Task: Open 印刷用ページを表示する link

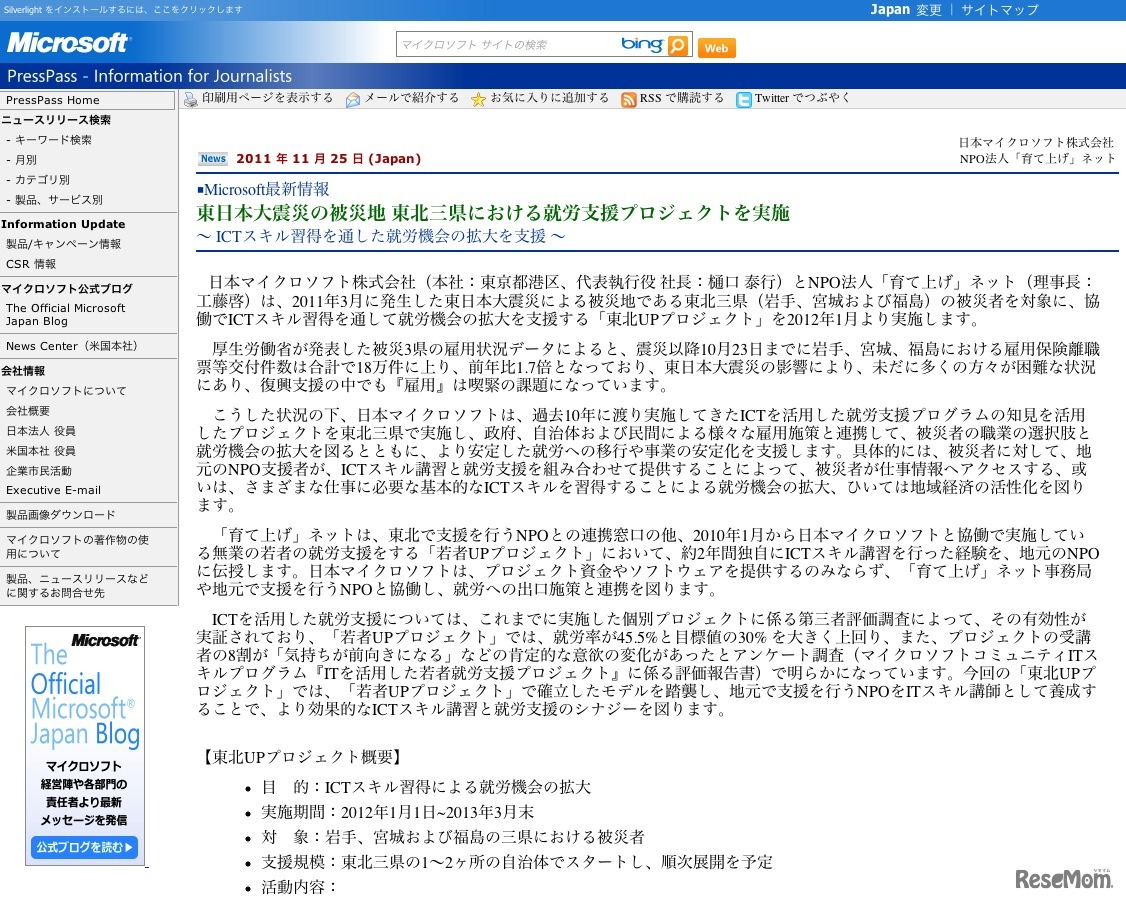Action: (267, 98)
